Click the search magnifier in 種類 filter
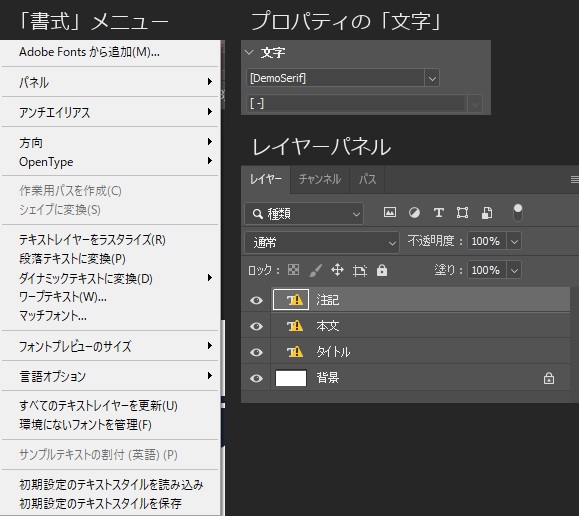The height and width of the screenshot is (516, 579). click(257, 214)
